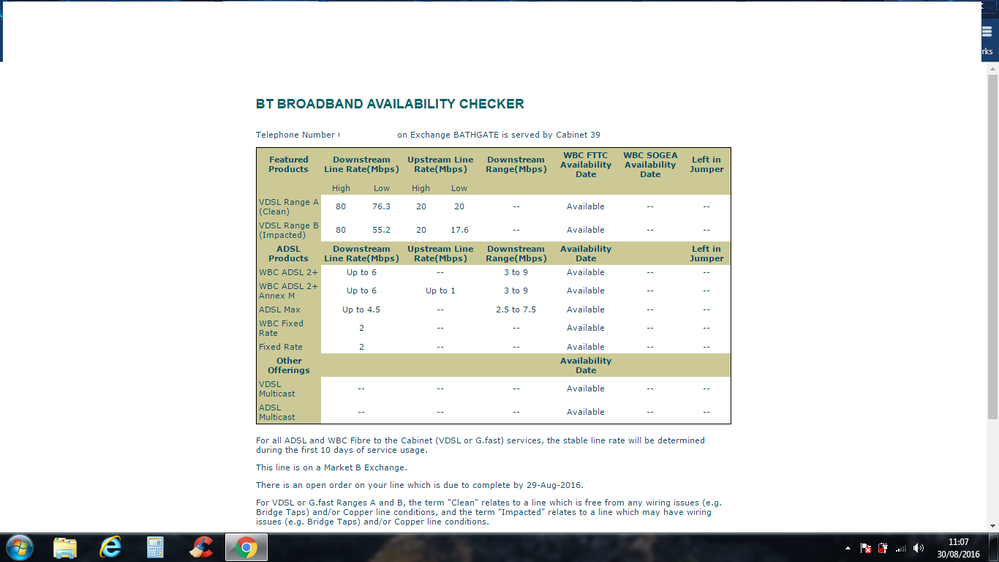Screen dimensions: 999x562
Task: Launch CCleaner from the taskbar
Action: point(201,548)
